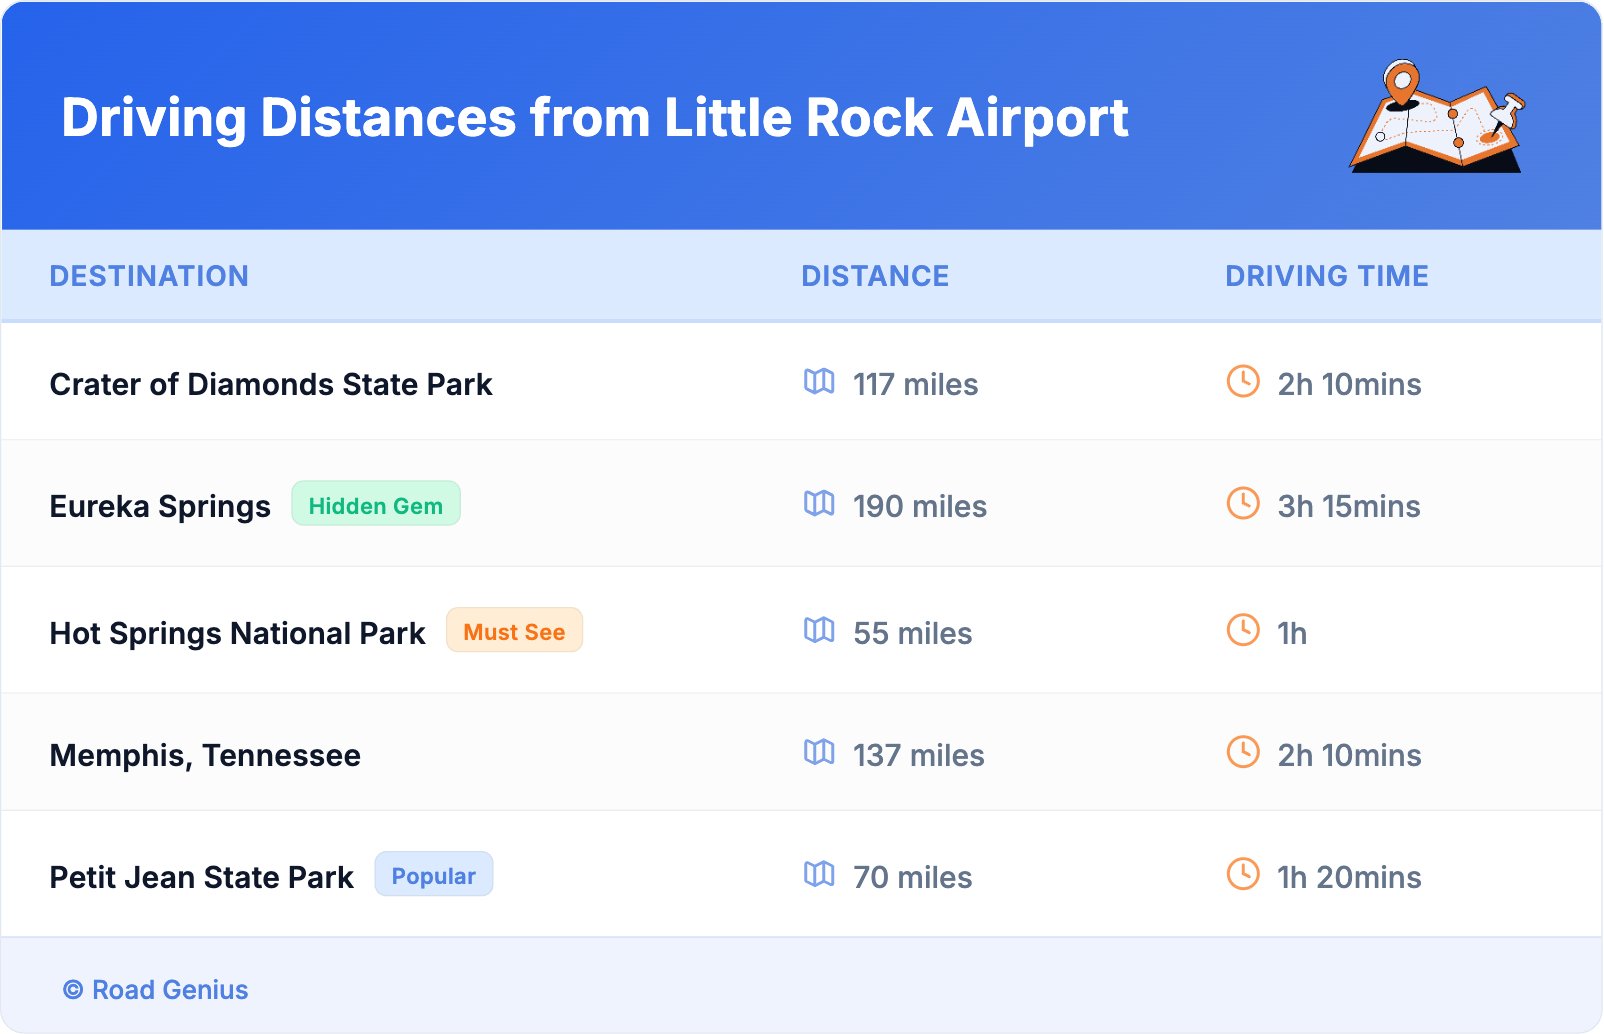Click the map icon beside 70 miles
This screenshot has height=1034, width=1604.
click(x=819, y=875)
